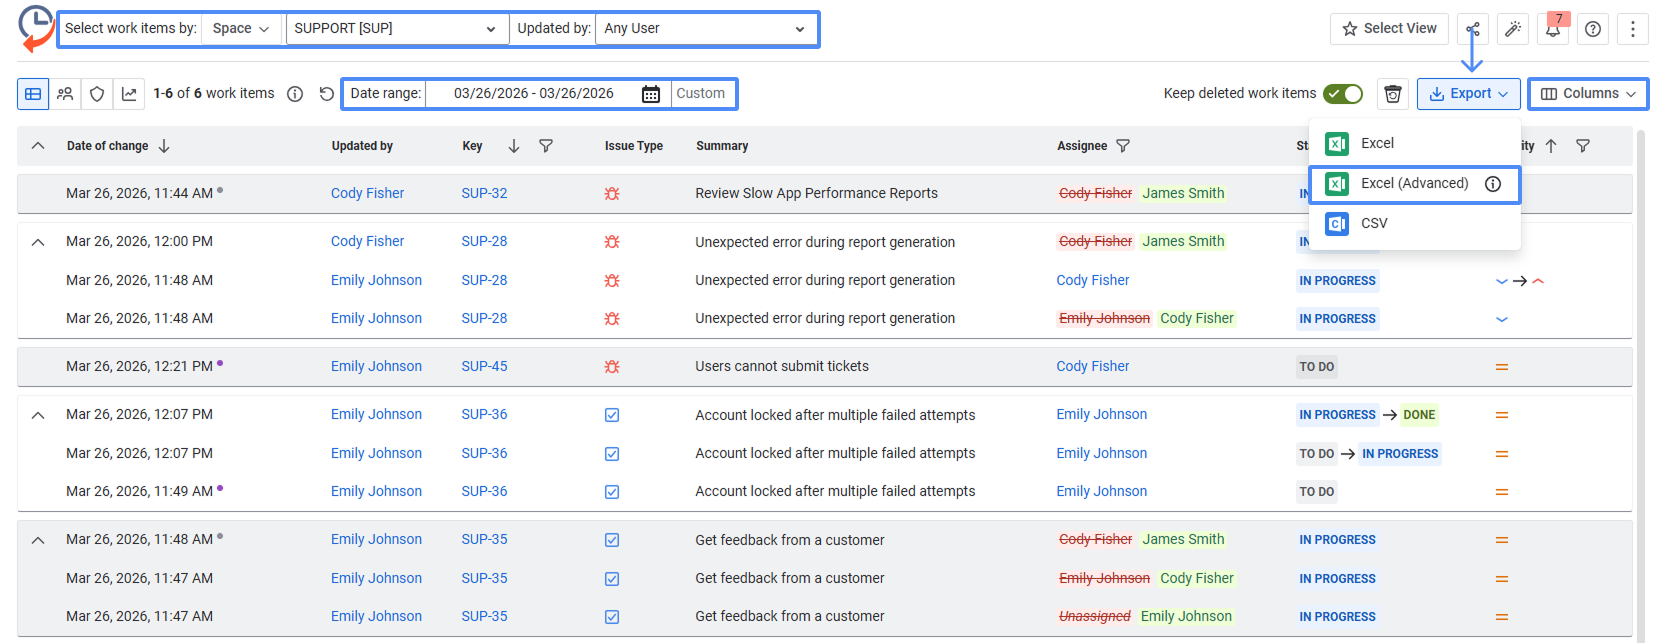Image resolution: width=1657 pixels, height=643 pixels.
Task: Click the deleted items trash icon
Action: click(x=1393, y=94)
